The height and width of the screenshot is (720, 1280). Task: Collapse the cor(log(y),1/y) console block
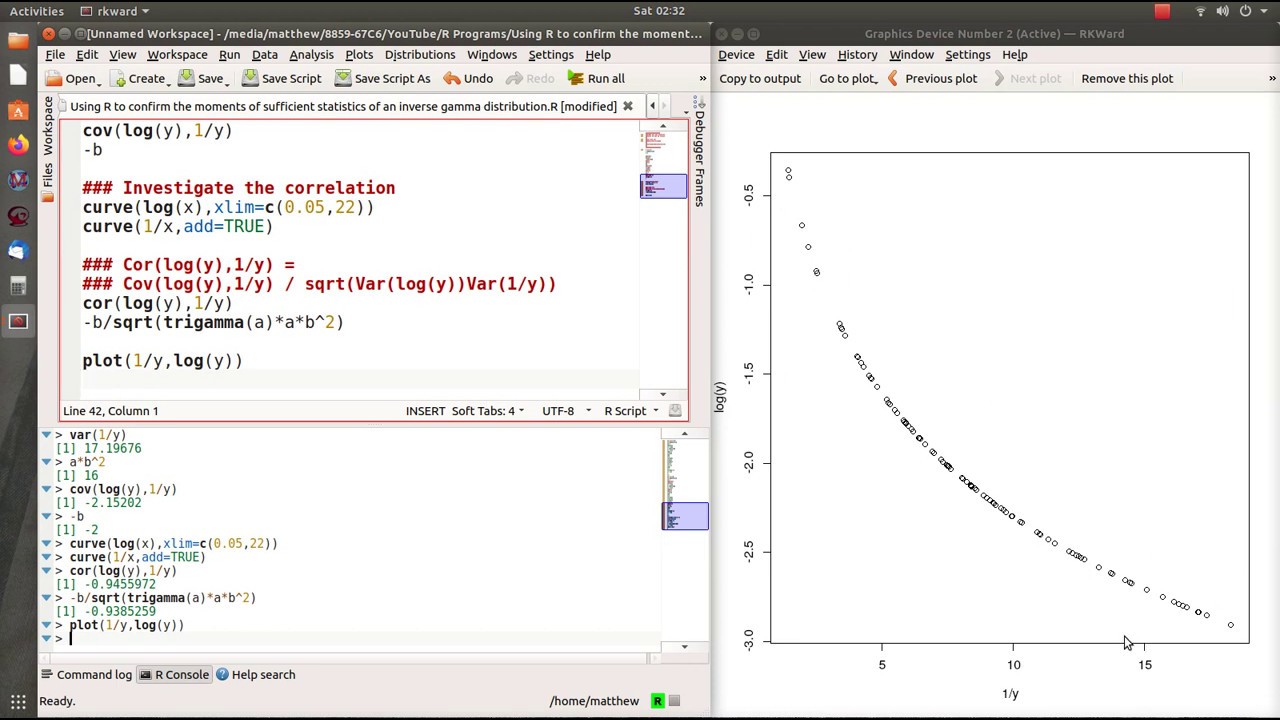46,571
